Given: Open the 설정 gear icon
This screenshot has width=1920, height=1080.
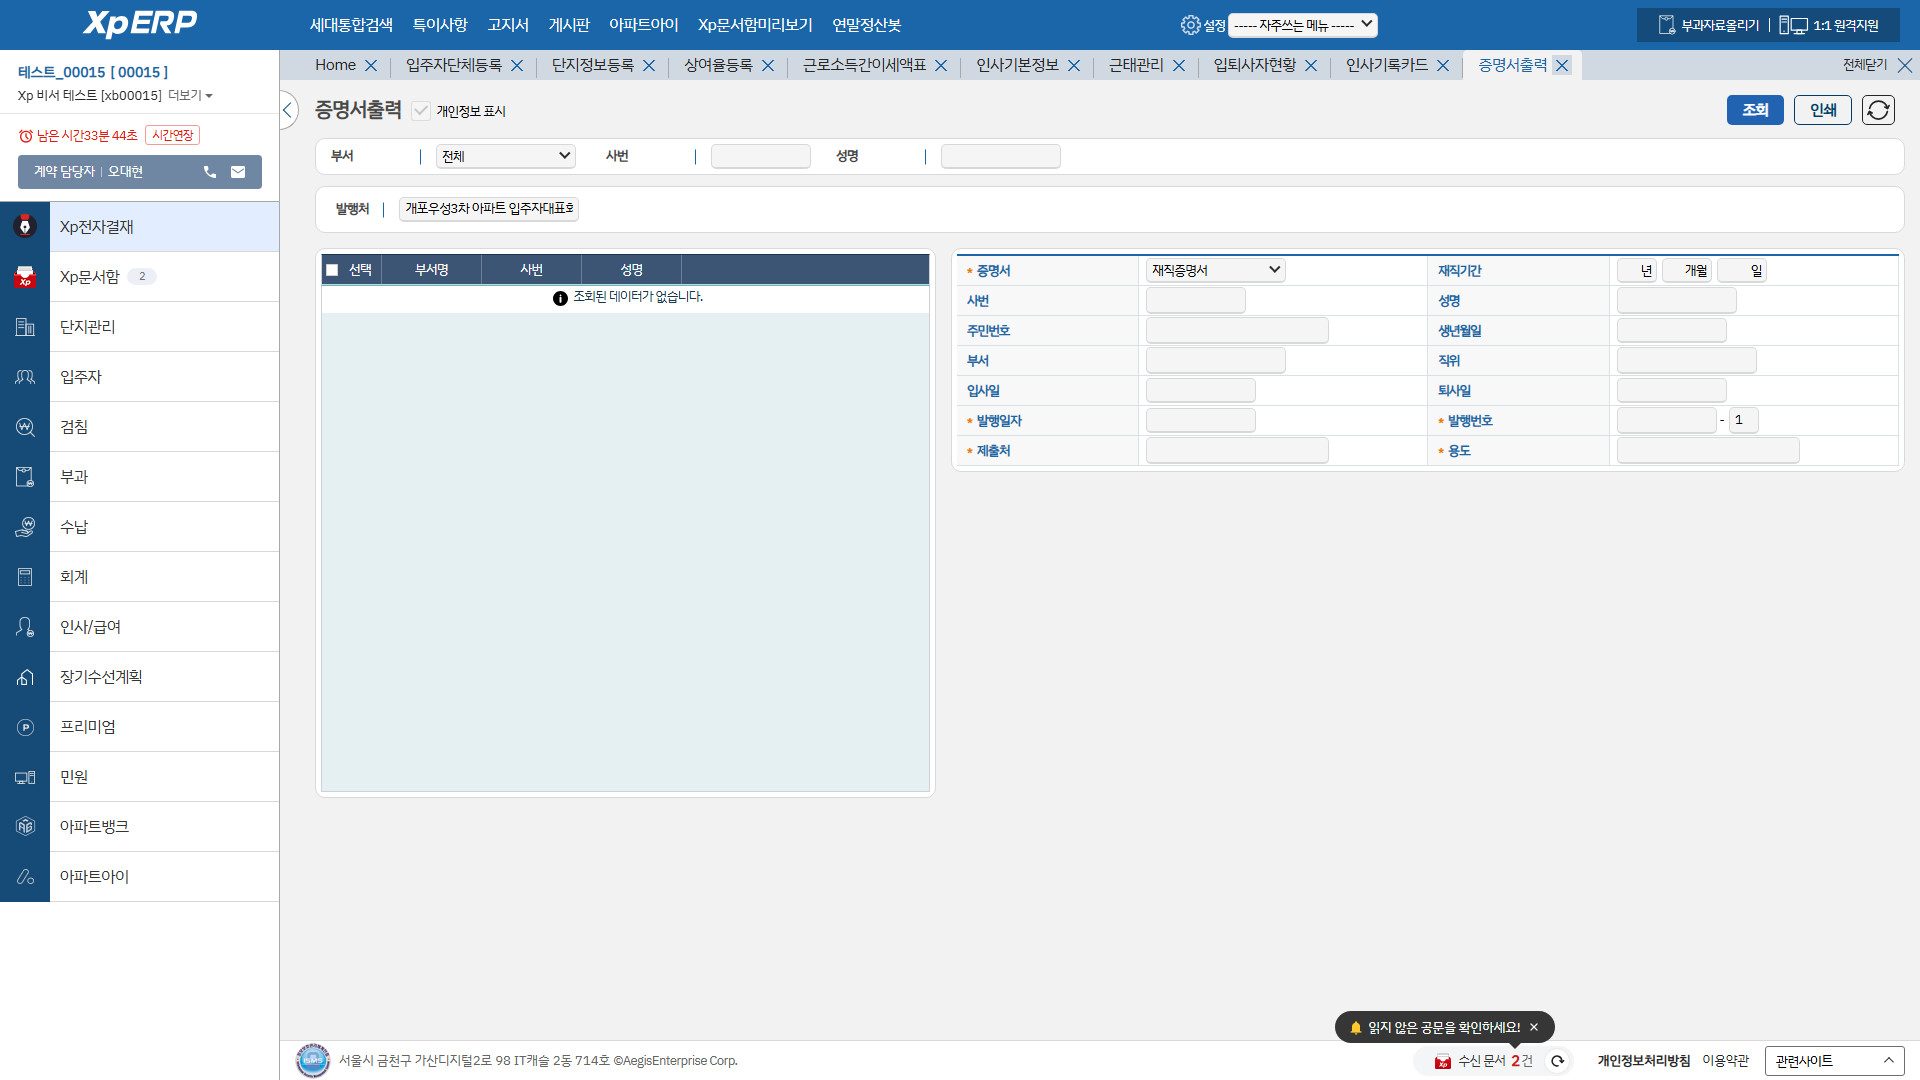Looking at the screenshot, I should coord(1190,25).
